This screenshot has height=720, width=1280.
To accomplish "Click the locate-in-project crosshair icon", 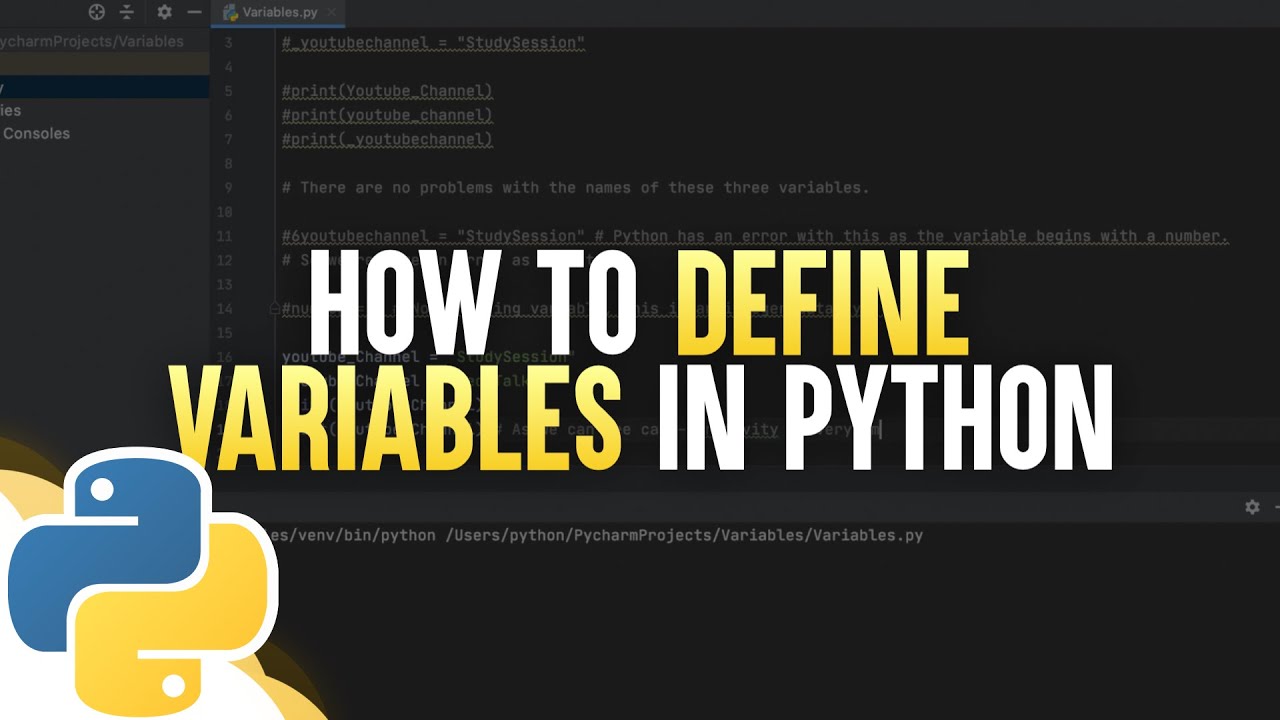I will tap(96, 12).
